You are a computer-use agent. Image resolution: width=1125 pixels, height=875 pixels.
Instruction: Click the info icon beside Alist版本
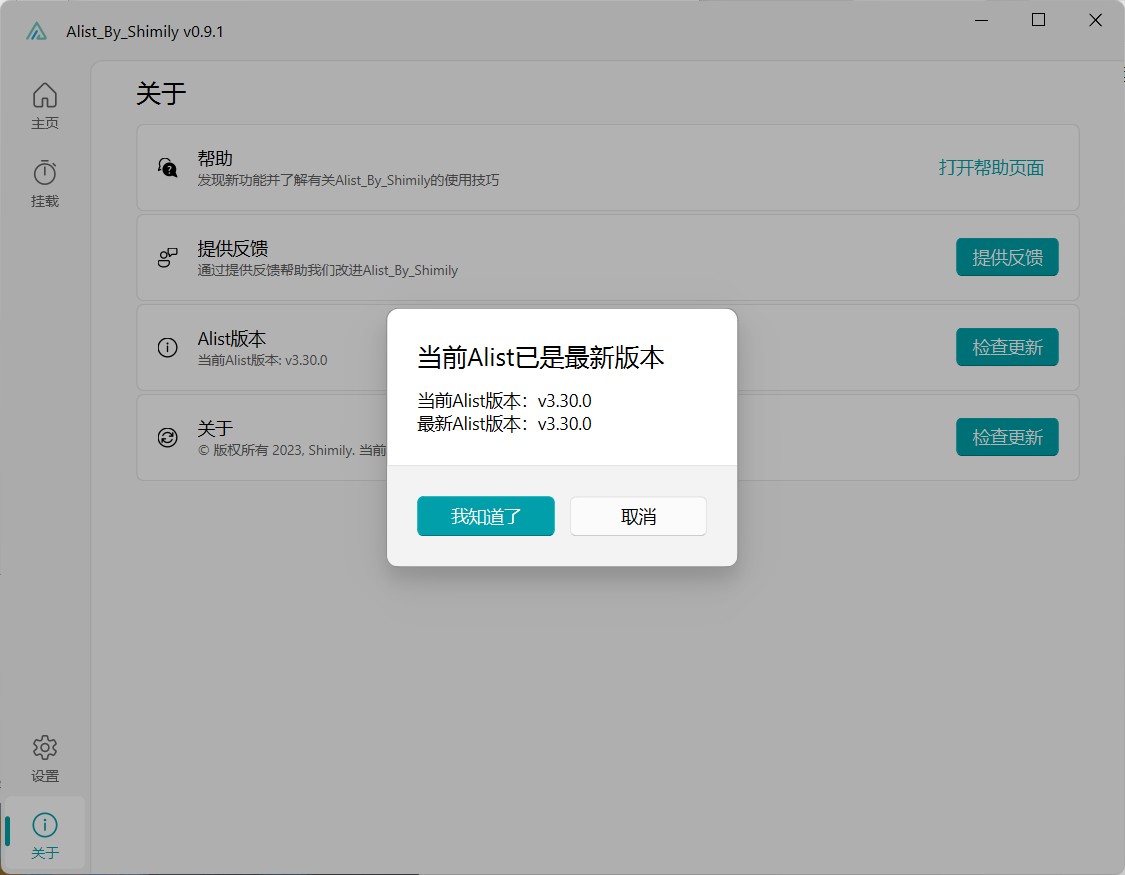(168, 348)
